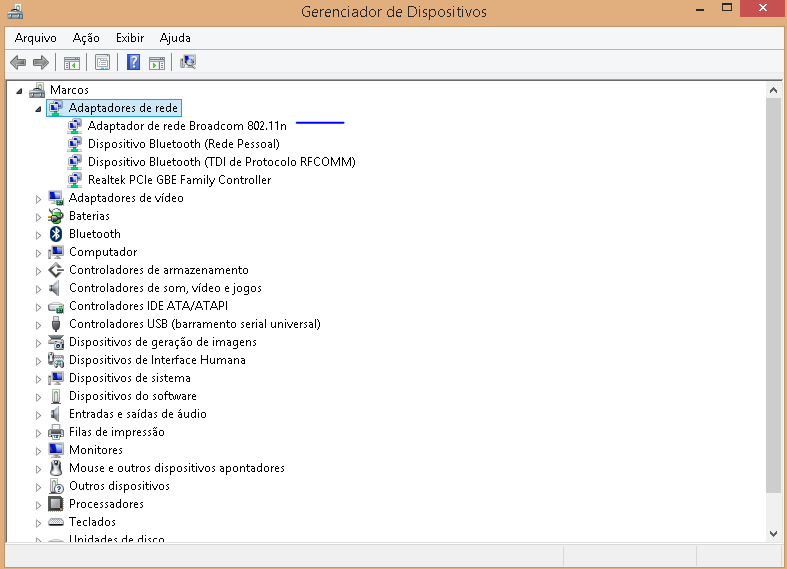
Task: Select Dispositivos do software entry
Action: (133, 396)
